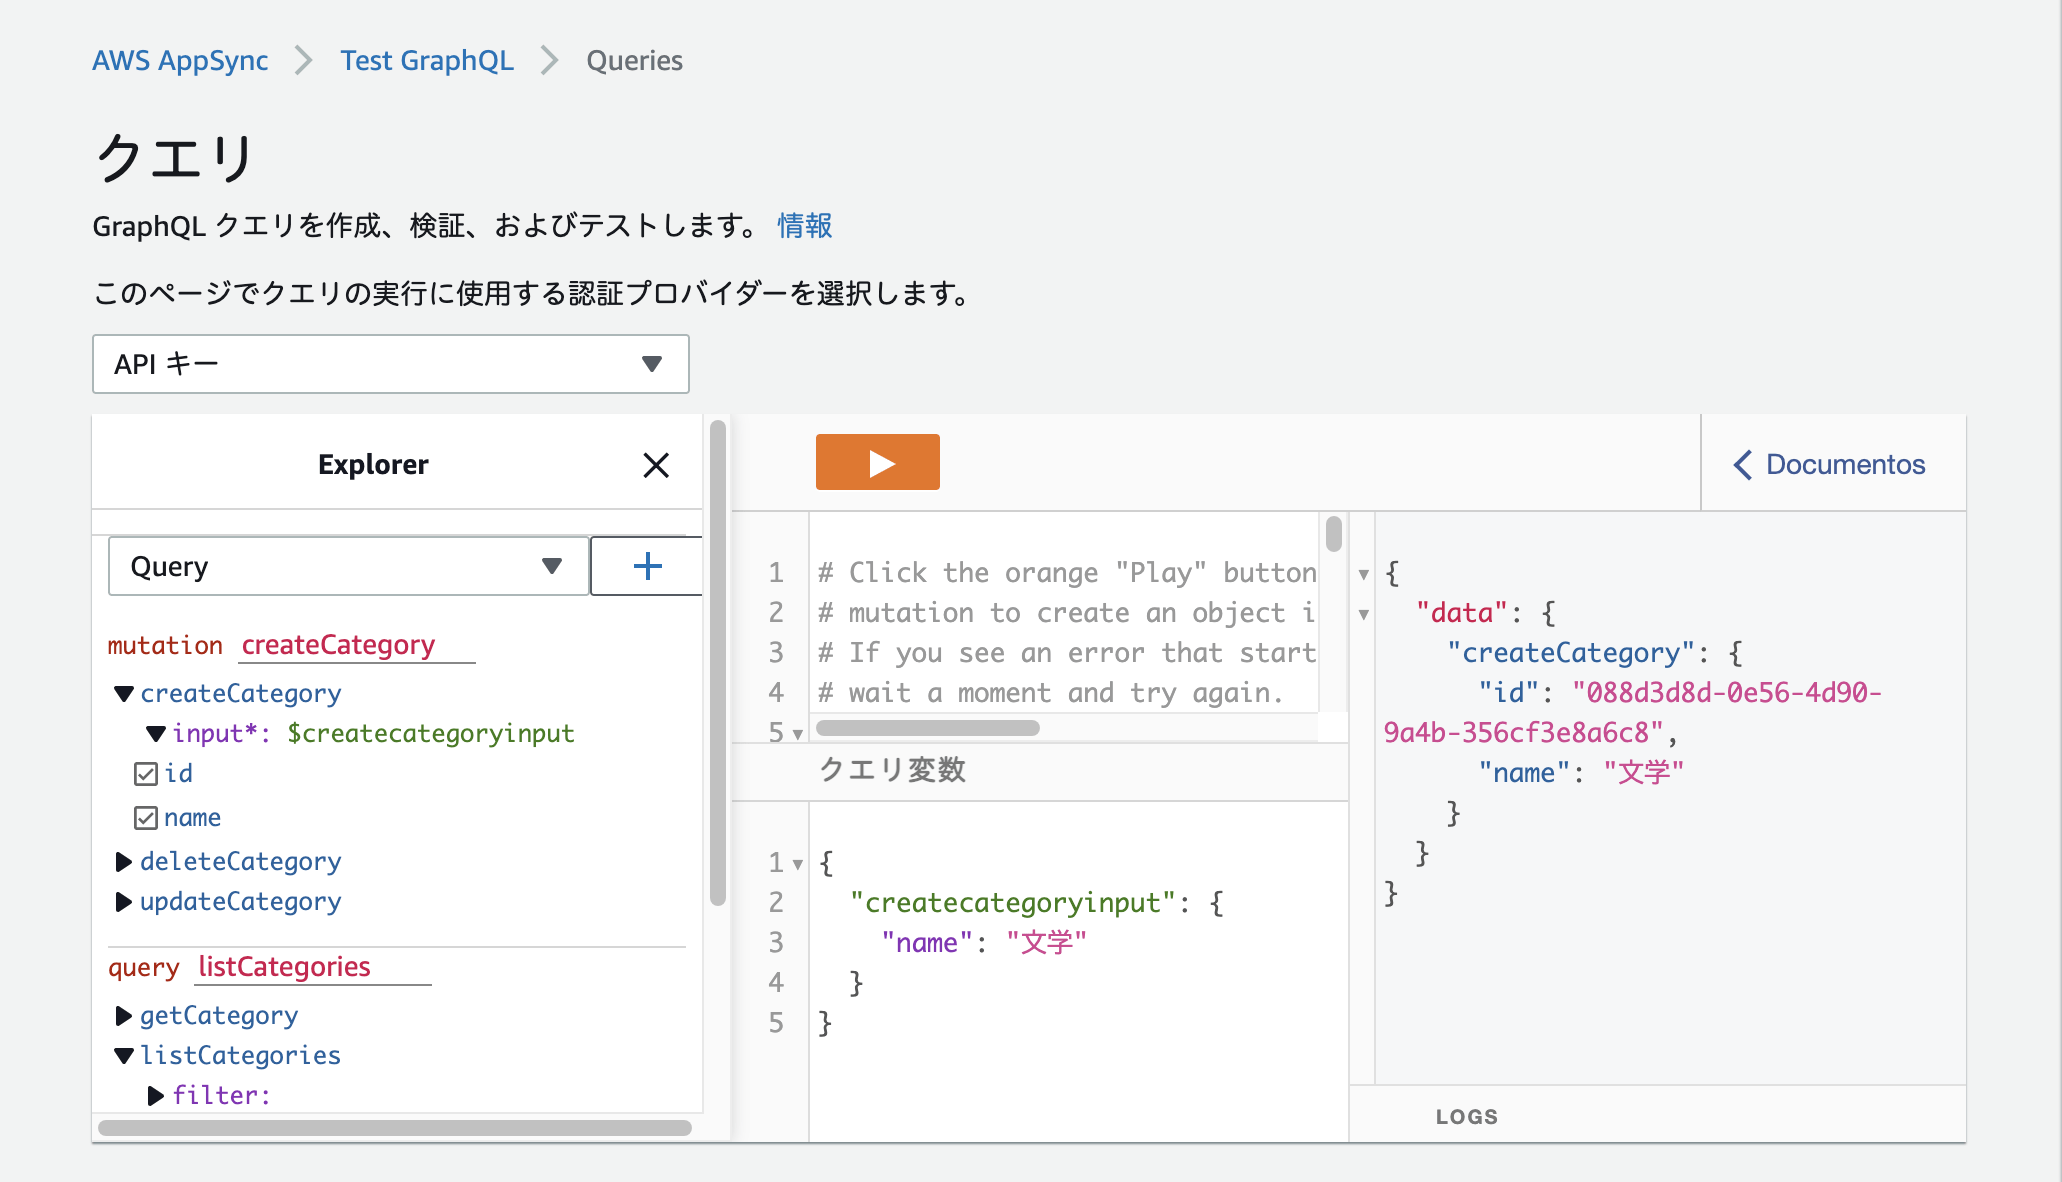Image resolution: width=2062 pixels, height=1182 pixels.
Task: Click the Queries breadcrumb text
Action: click(x=634, y=60)
